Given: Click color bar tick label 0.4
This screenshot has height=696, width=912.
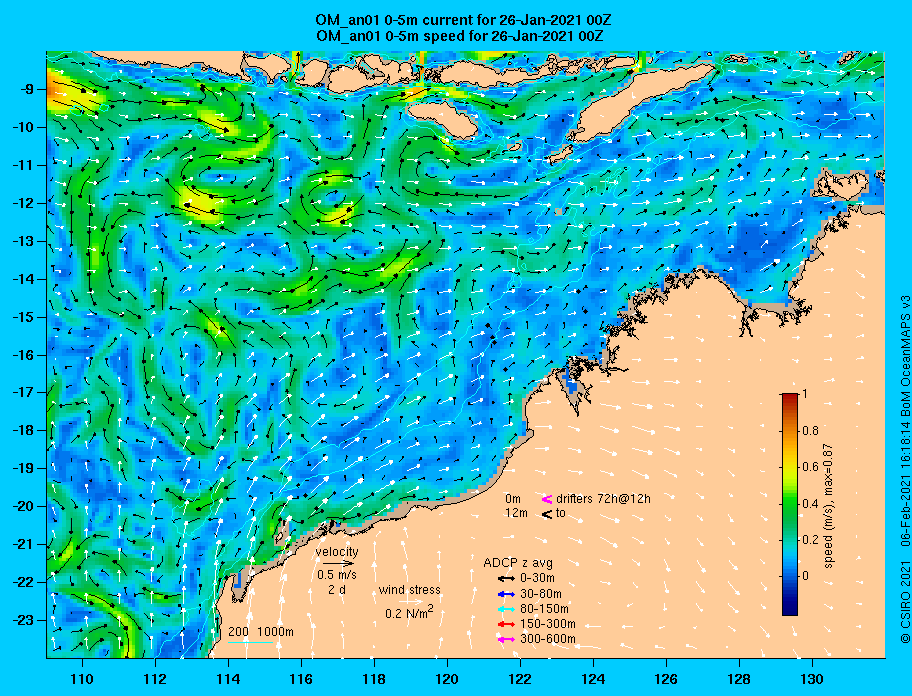Looking at the screenshot, I should point(811,504).
